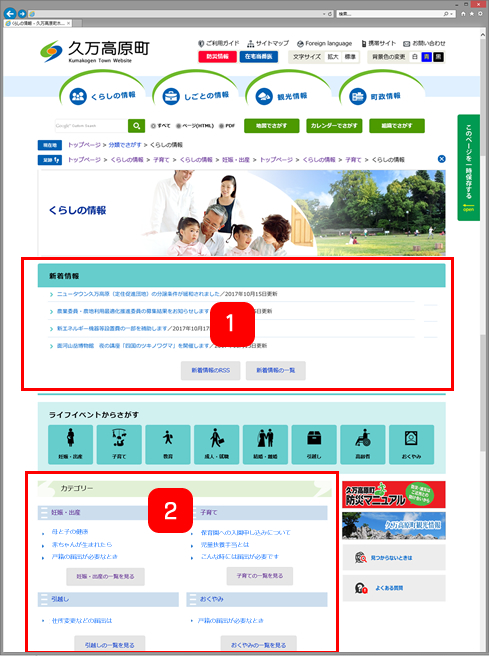
Task: Open the 分類でさがす breadcrumb link
Action: coord(125,145)
